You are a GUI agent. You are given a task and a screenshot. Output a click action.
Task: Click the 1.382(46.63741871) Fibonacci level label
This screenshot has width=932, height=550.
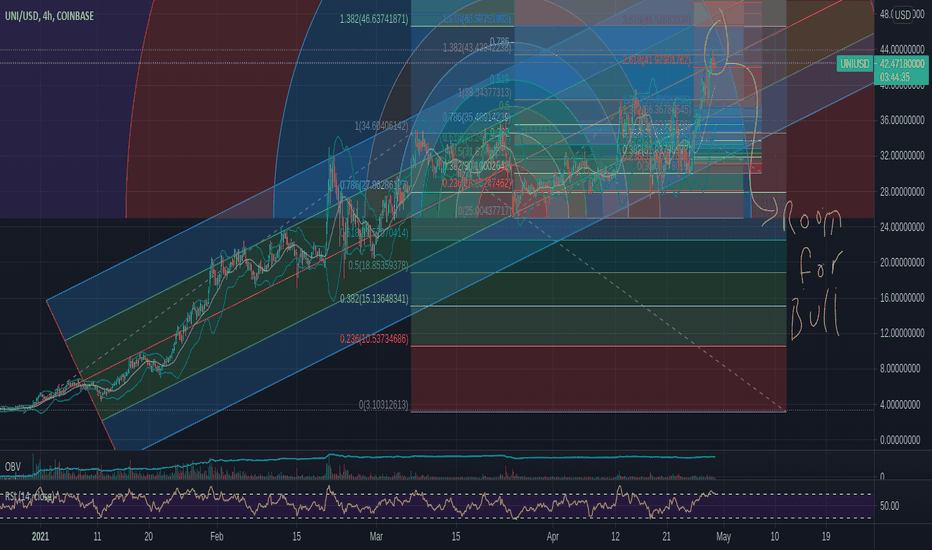click(x=374, y=19)
